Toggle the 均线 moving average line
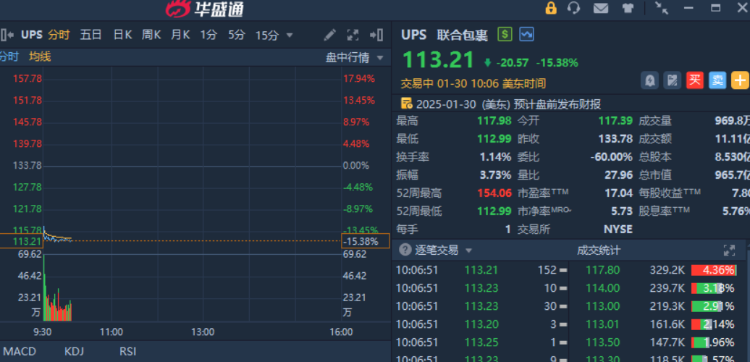 coord(40,57)
